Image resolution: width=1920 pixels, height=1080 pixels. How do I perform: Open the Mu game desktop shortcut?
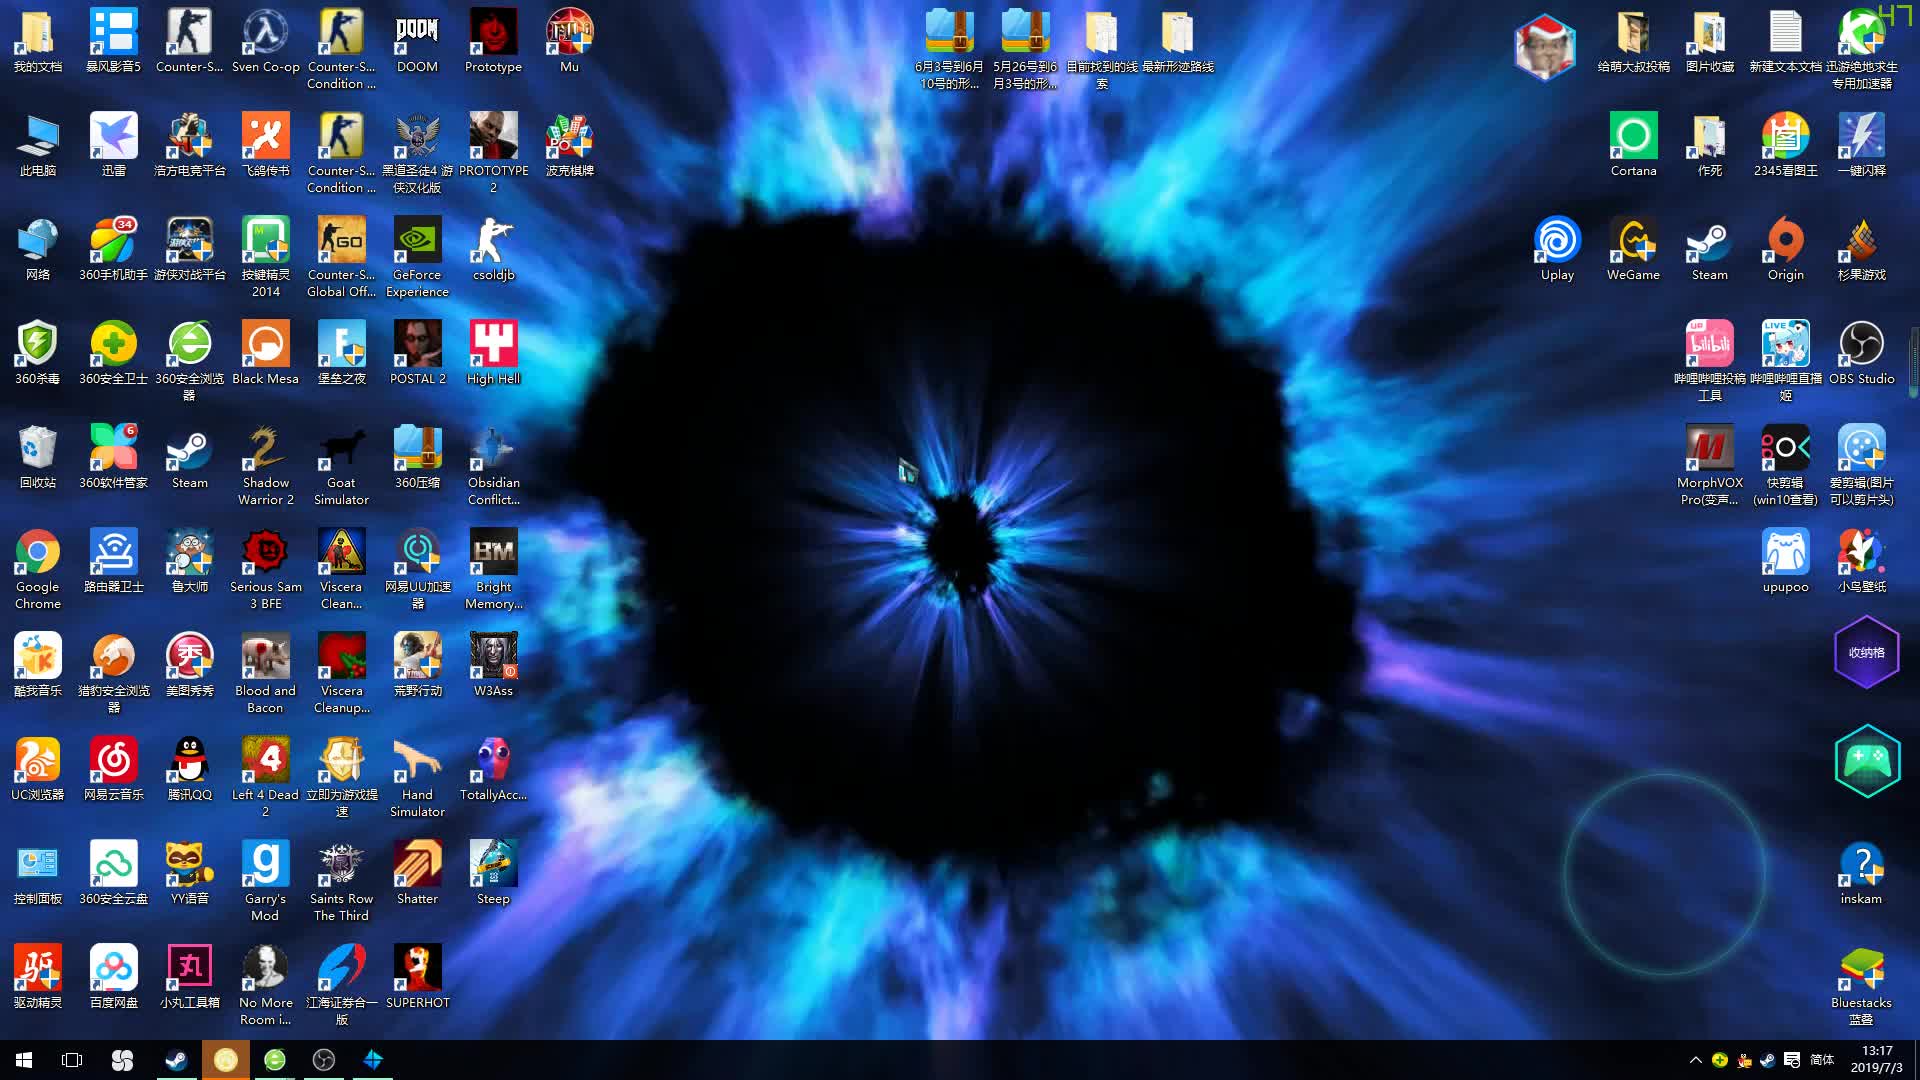569,42
